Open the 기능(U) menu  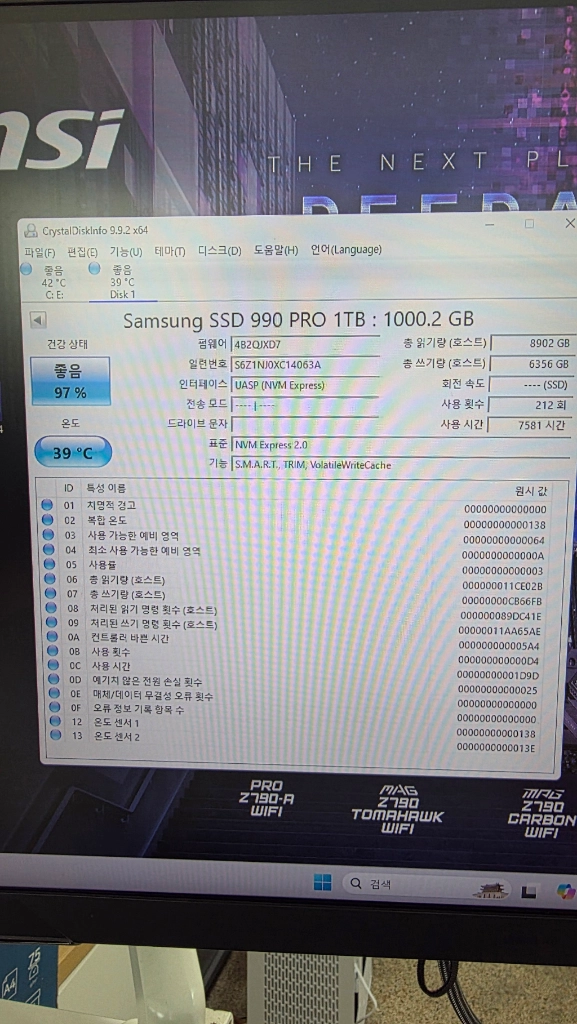pos(125,251)
